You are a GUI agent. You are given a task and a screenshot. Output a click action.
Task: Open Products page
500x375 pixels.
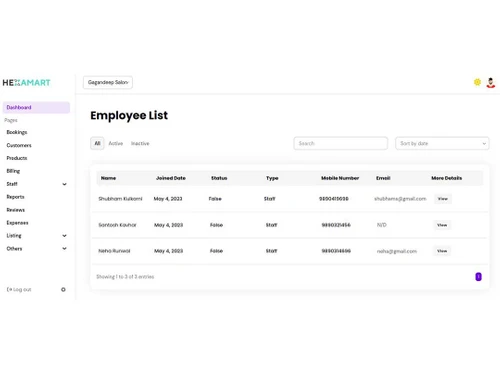click(17, 158)
